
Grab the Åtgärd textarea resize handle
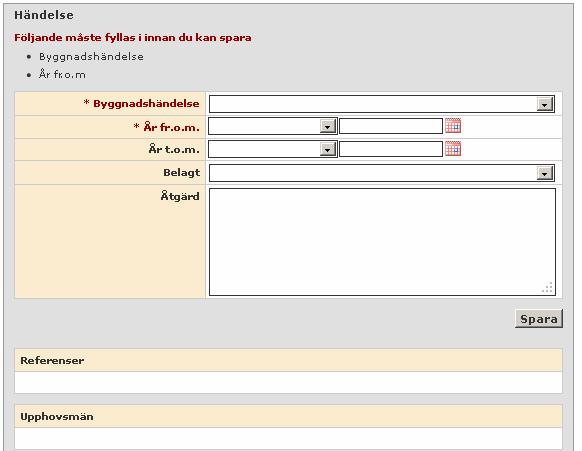pyautogui.click(x=548, y=288)
